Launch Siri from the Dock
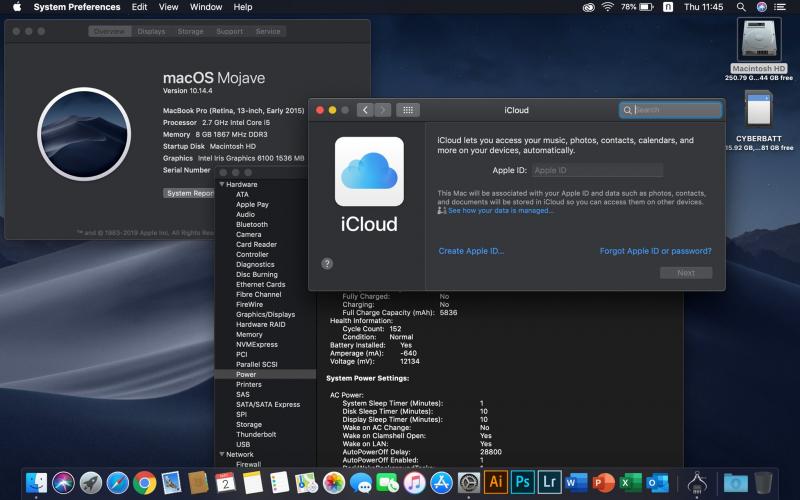 coord(63,482)
